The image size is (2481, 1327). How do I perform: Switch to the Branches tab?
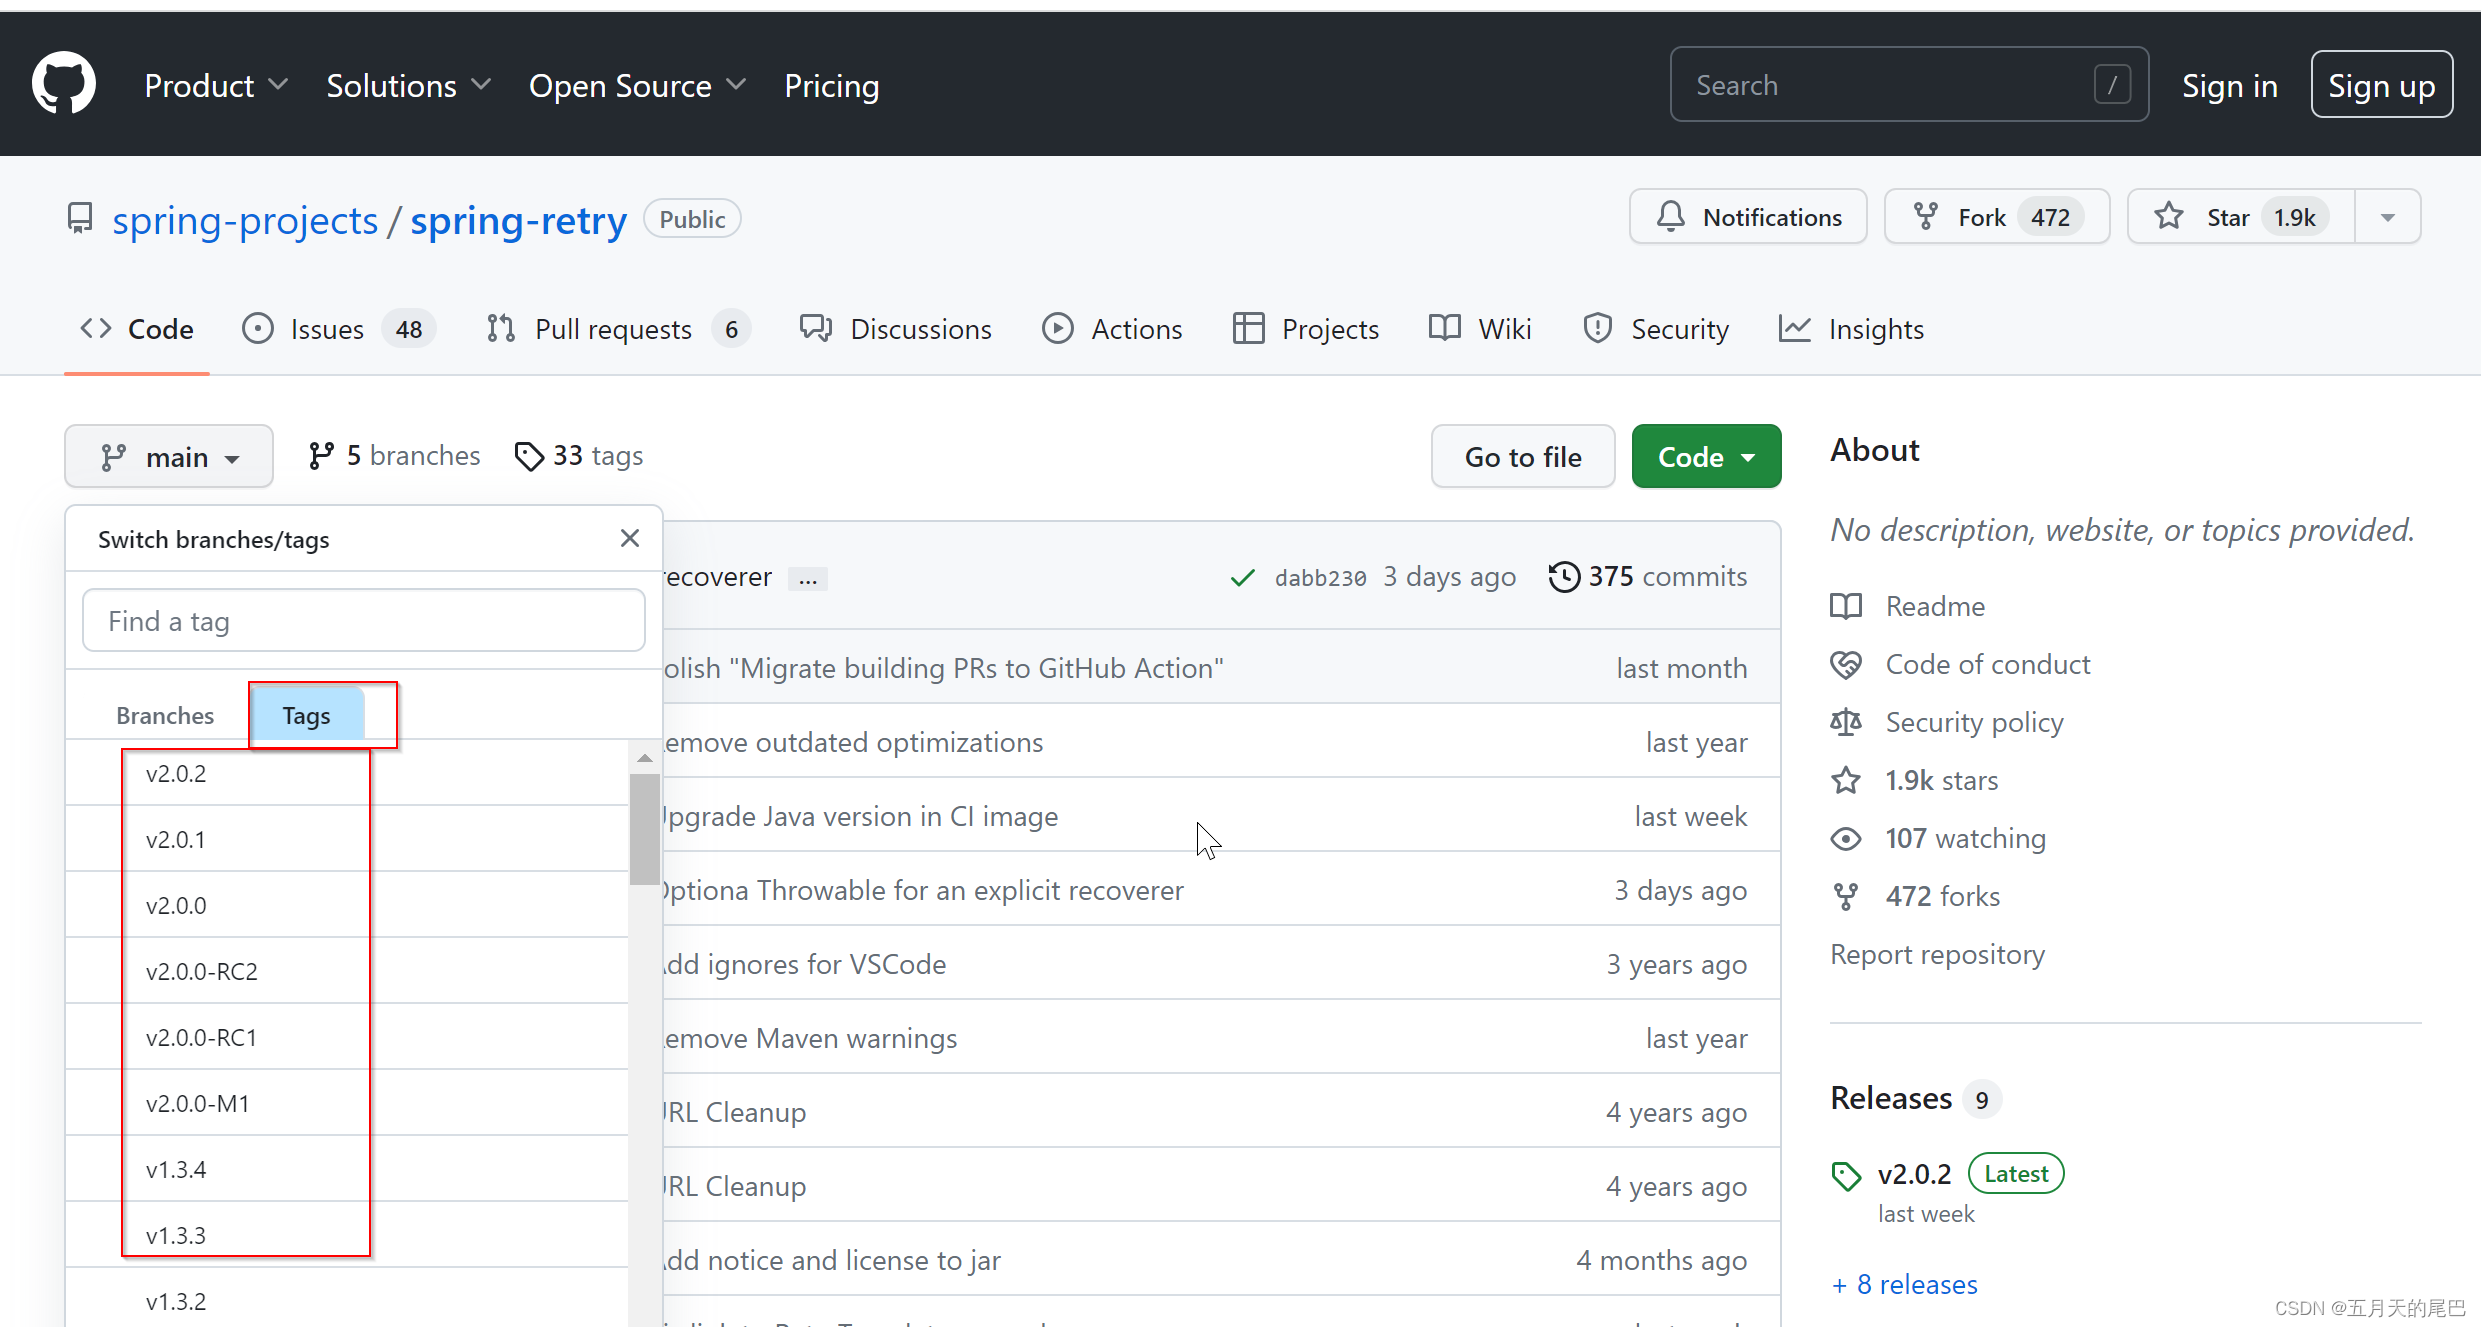165,716
